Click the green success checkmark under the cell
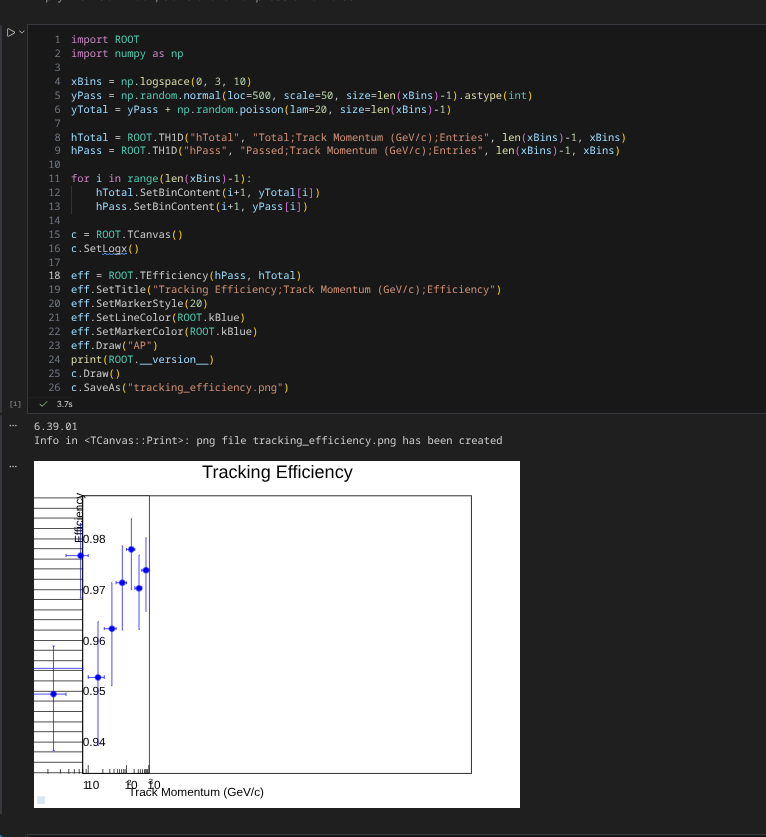This screenshot has height=837, width=766. (x=43, y=404)
